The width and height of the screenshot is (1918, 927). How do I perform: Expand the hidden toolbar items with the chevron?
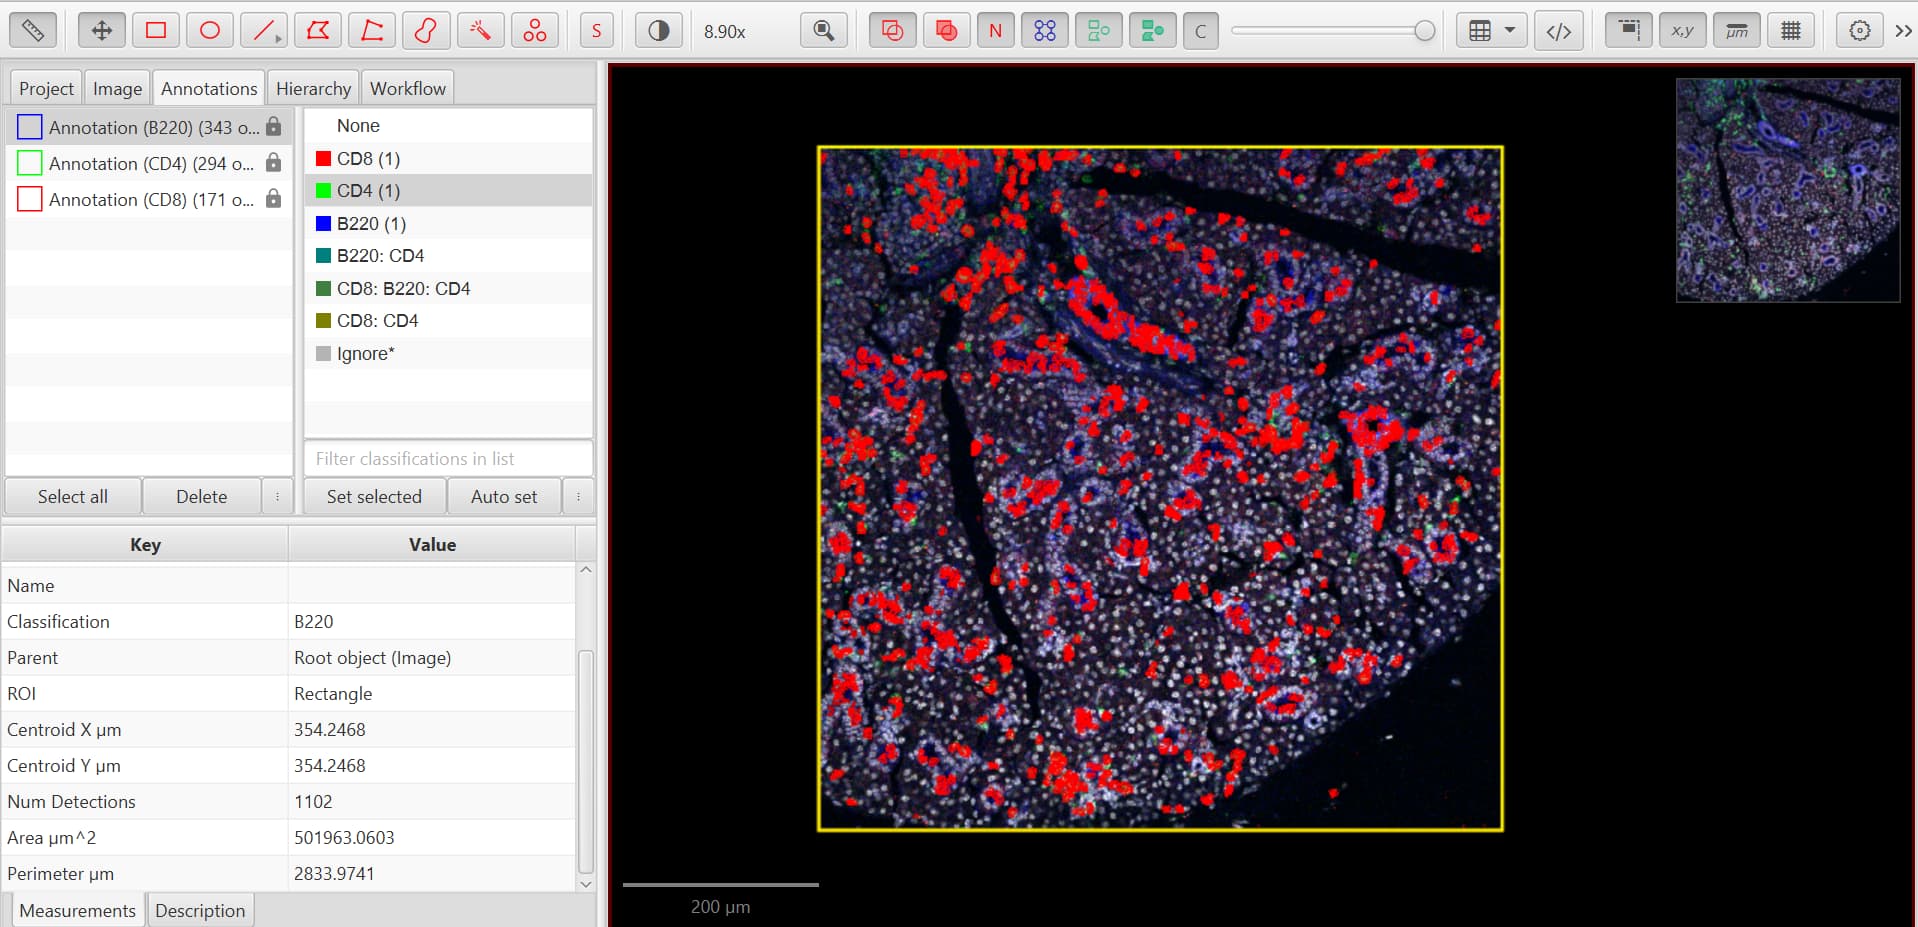pyautogui.click(x=1903, y=29)
